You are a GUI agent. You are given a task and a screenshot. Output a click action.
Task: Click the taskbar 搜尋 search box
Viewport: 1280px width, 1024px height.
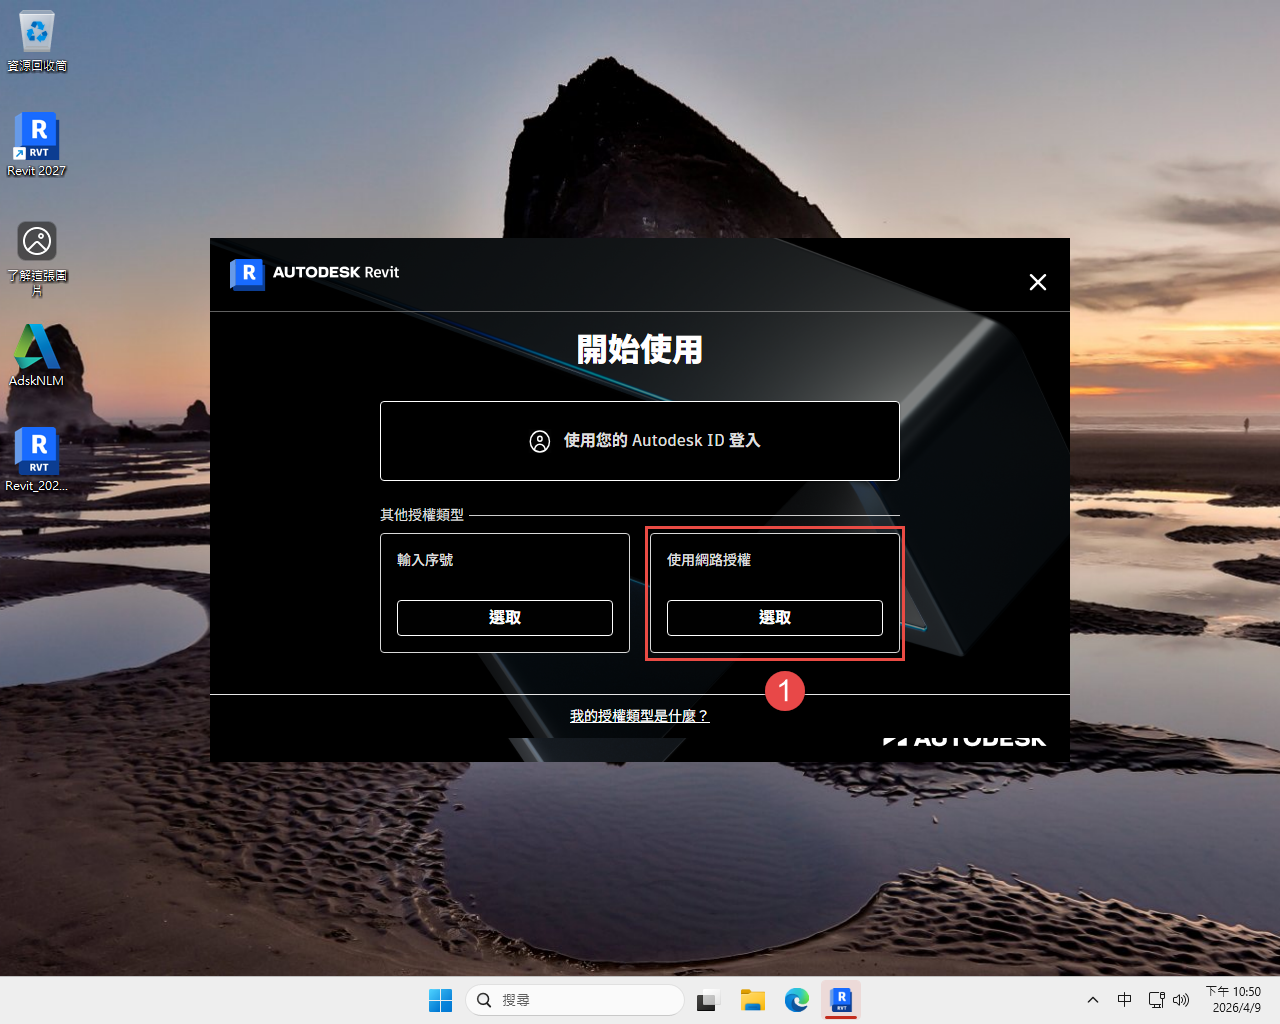click(575, 1000)
